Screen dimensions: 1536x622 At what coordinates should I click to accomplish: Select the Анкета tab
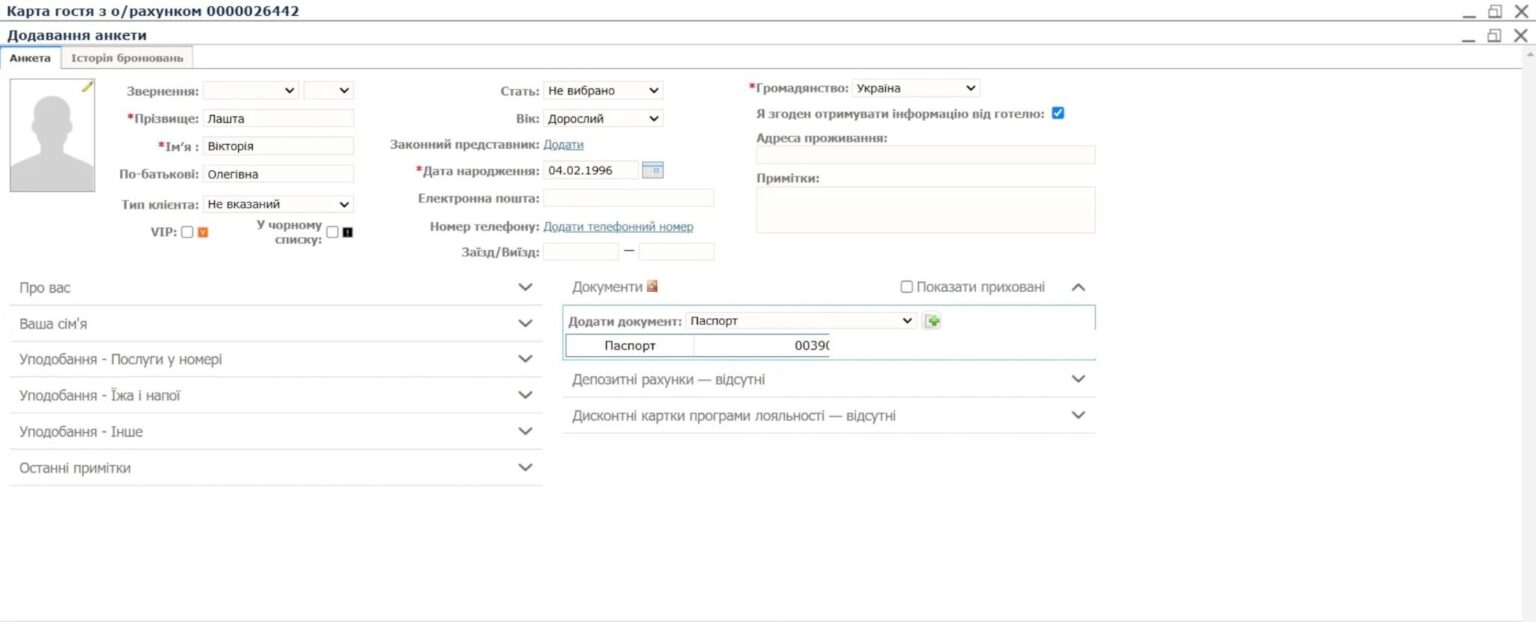click(31, 58)
